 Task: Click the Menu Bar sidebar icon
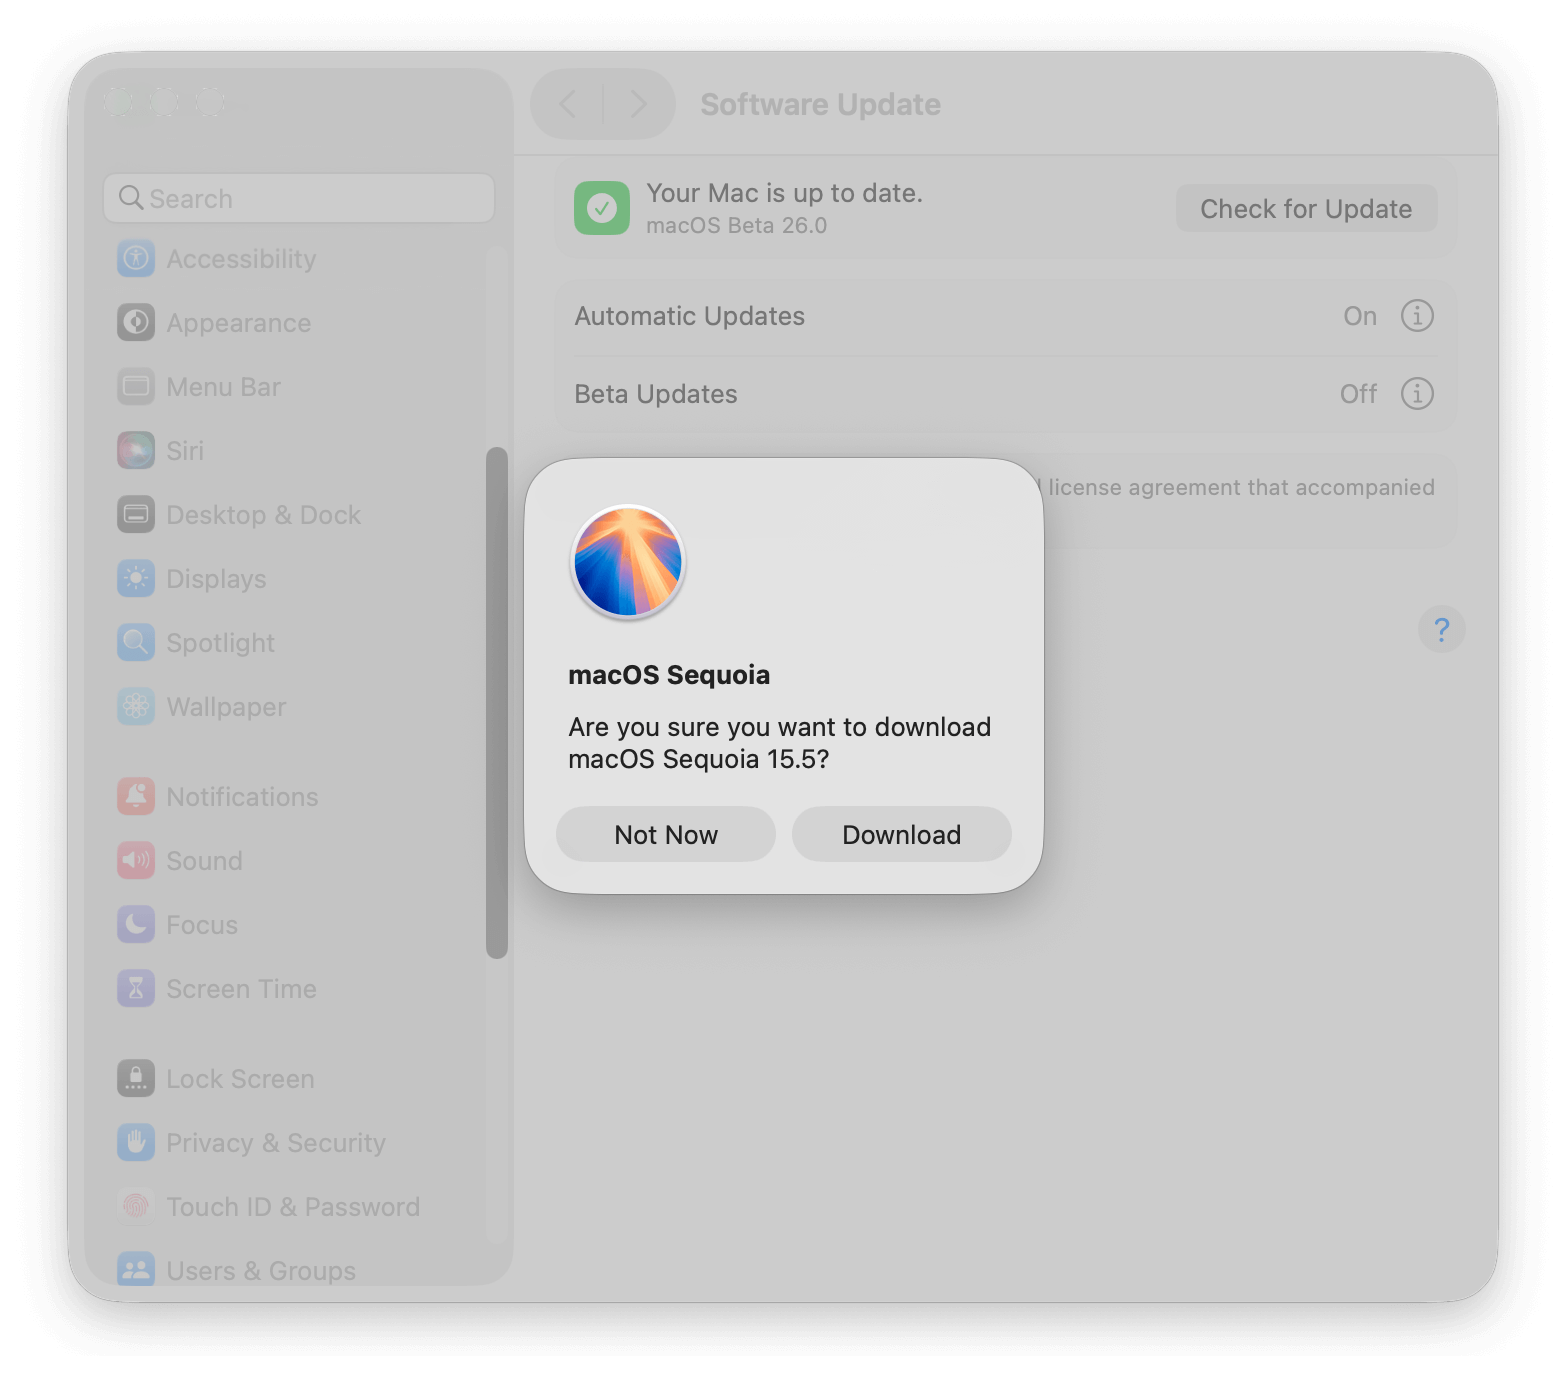136,387
